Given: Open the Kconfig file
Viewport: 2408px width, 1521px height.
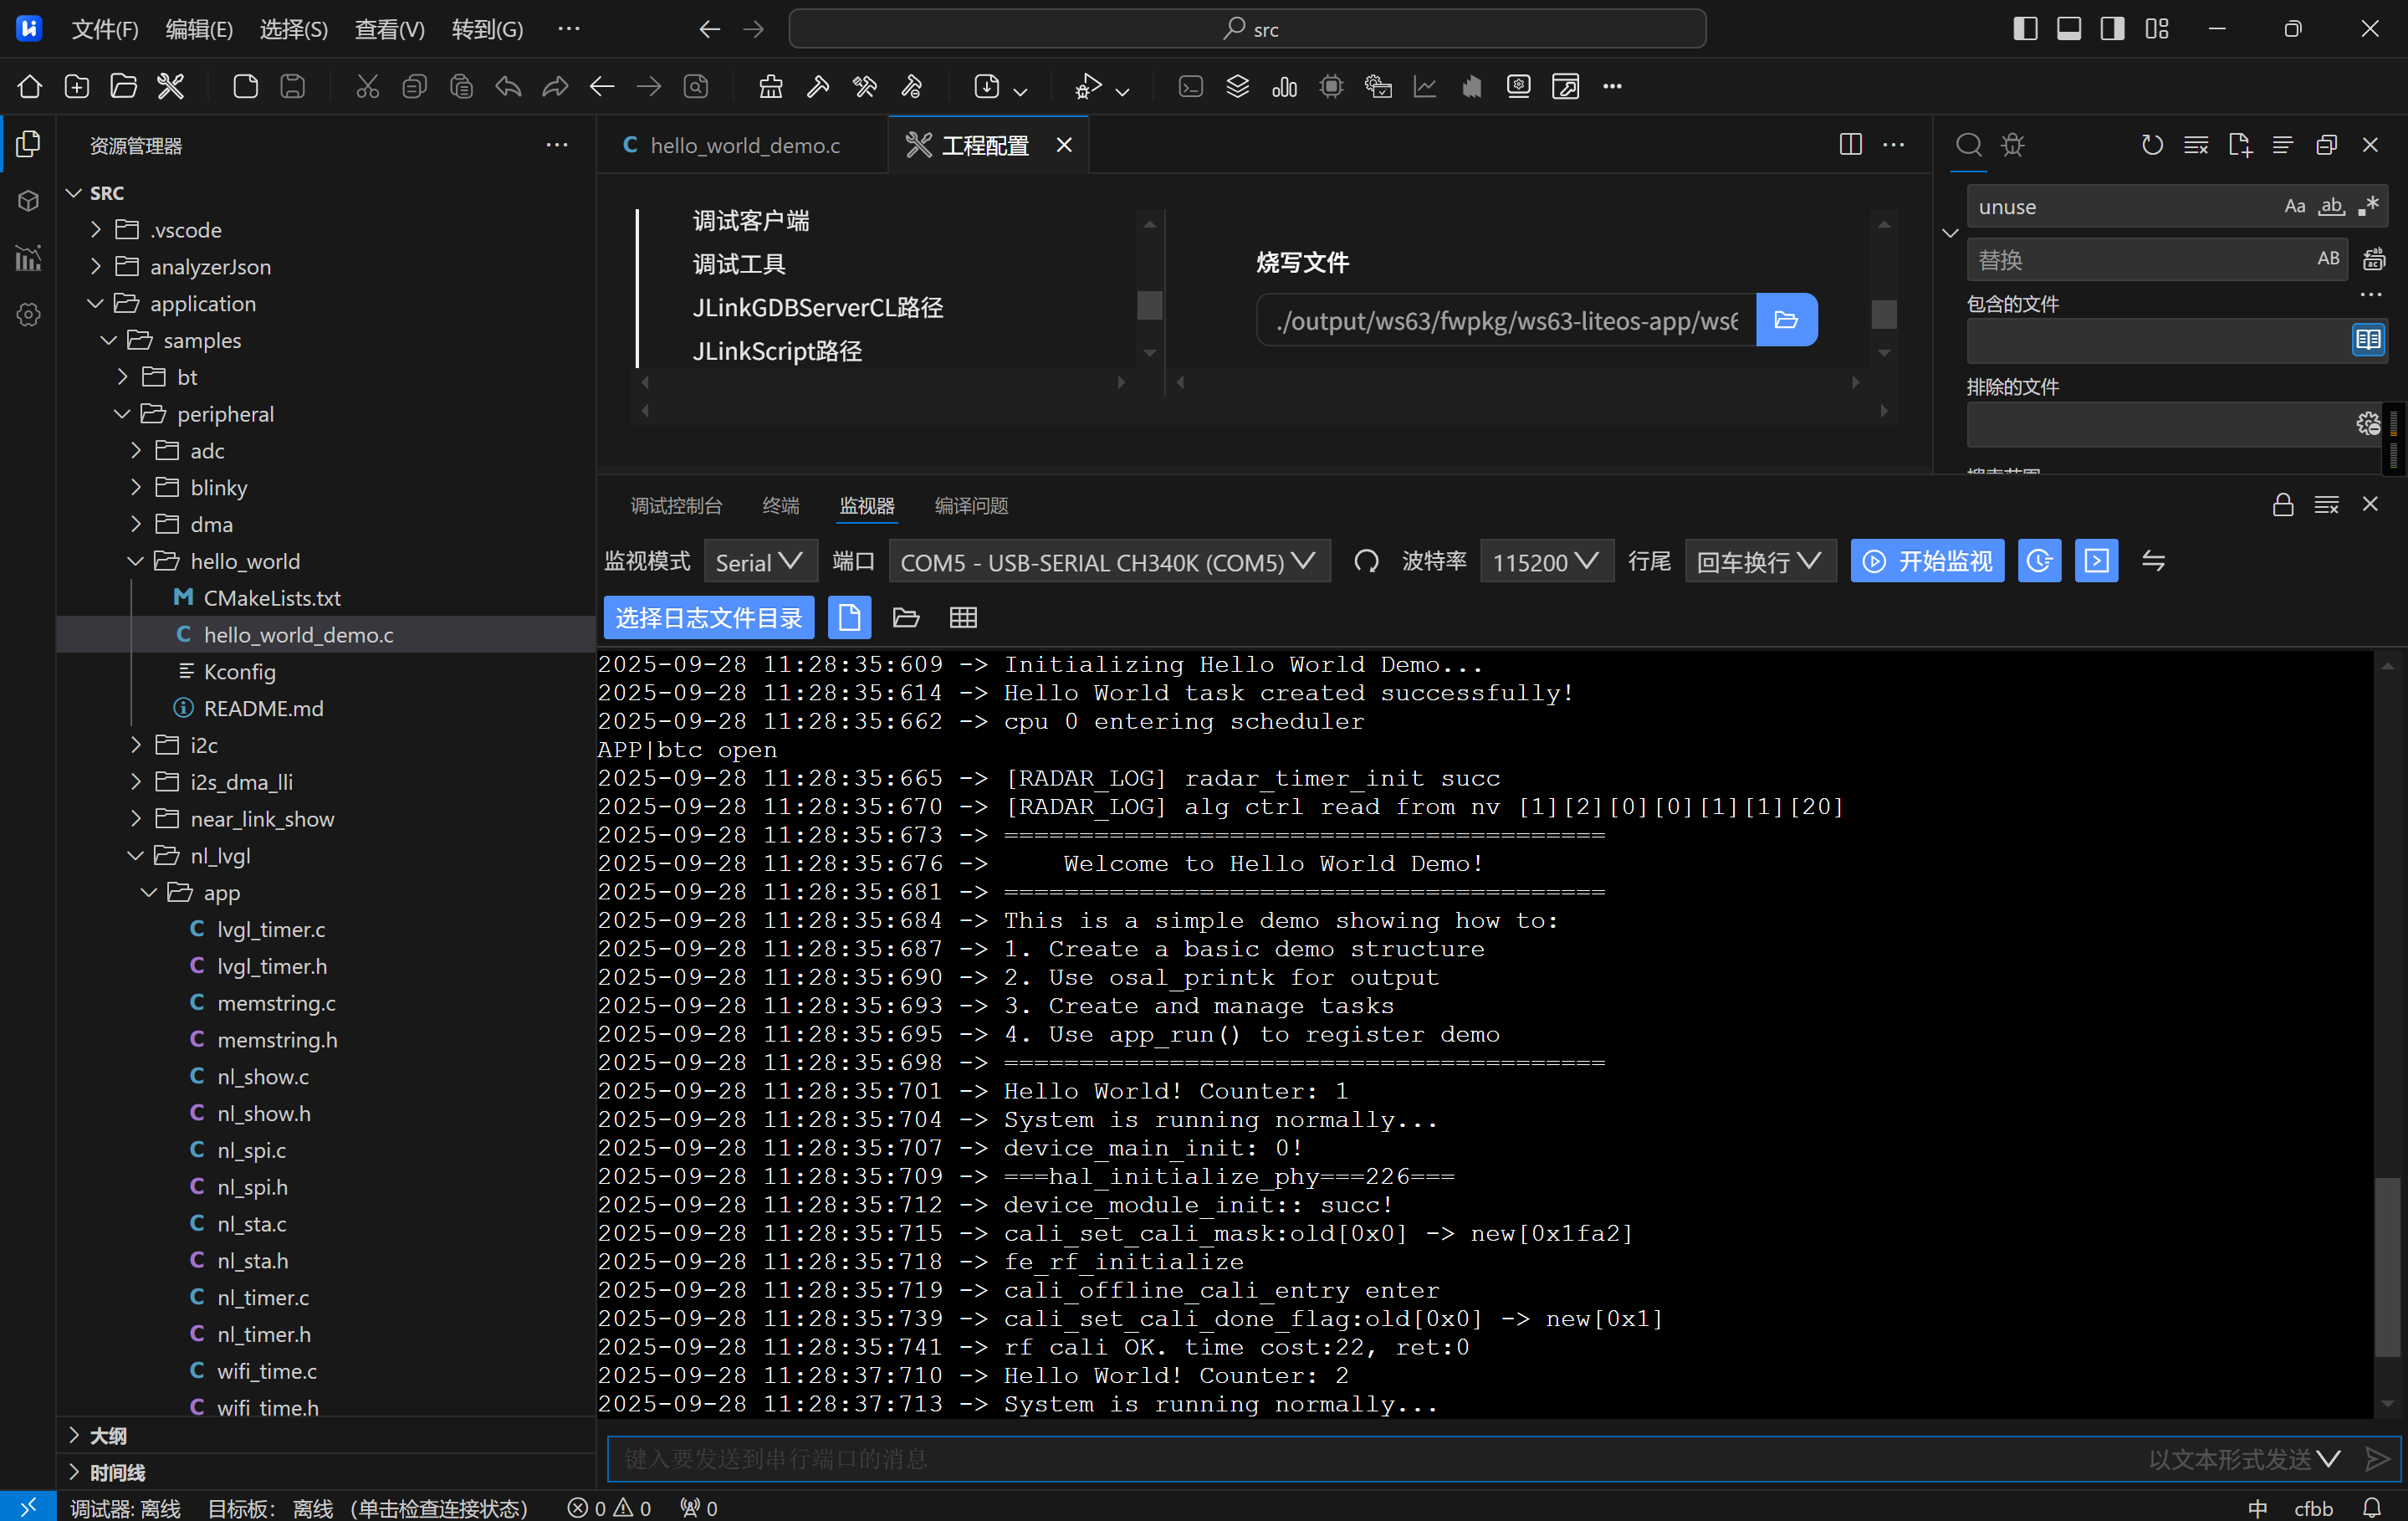Looking at the screenshot, I should click(240, 672).
